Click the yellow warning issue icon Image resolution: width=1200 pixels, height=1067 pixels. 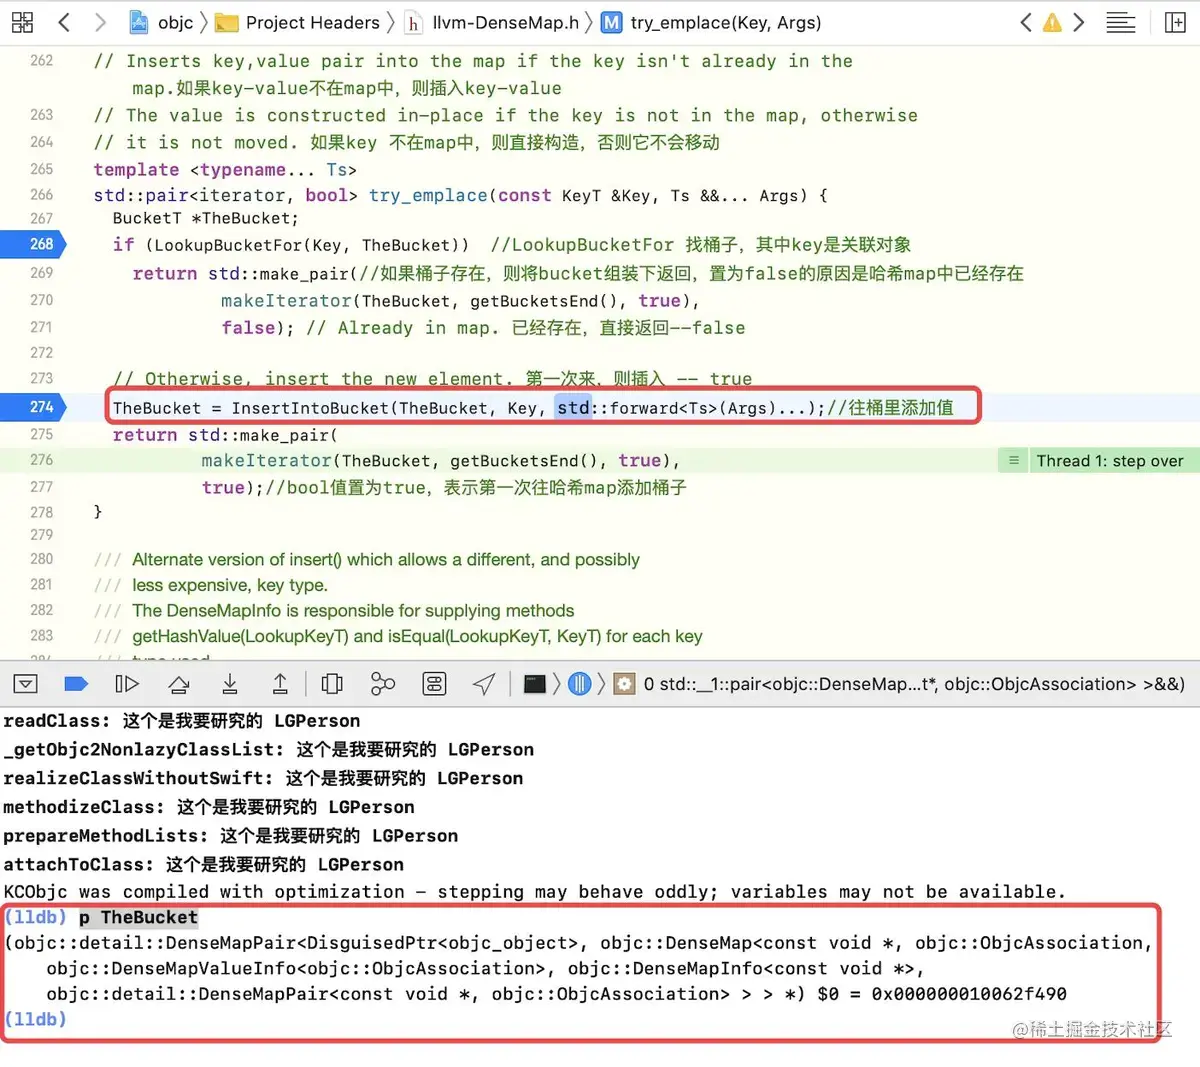tap(1052, 22)
